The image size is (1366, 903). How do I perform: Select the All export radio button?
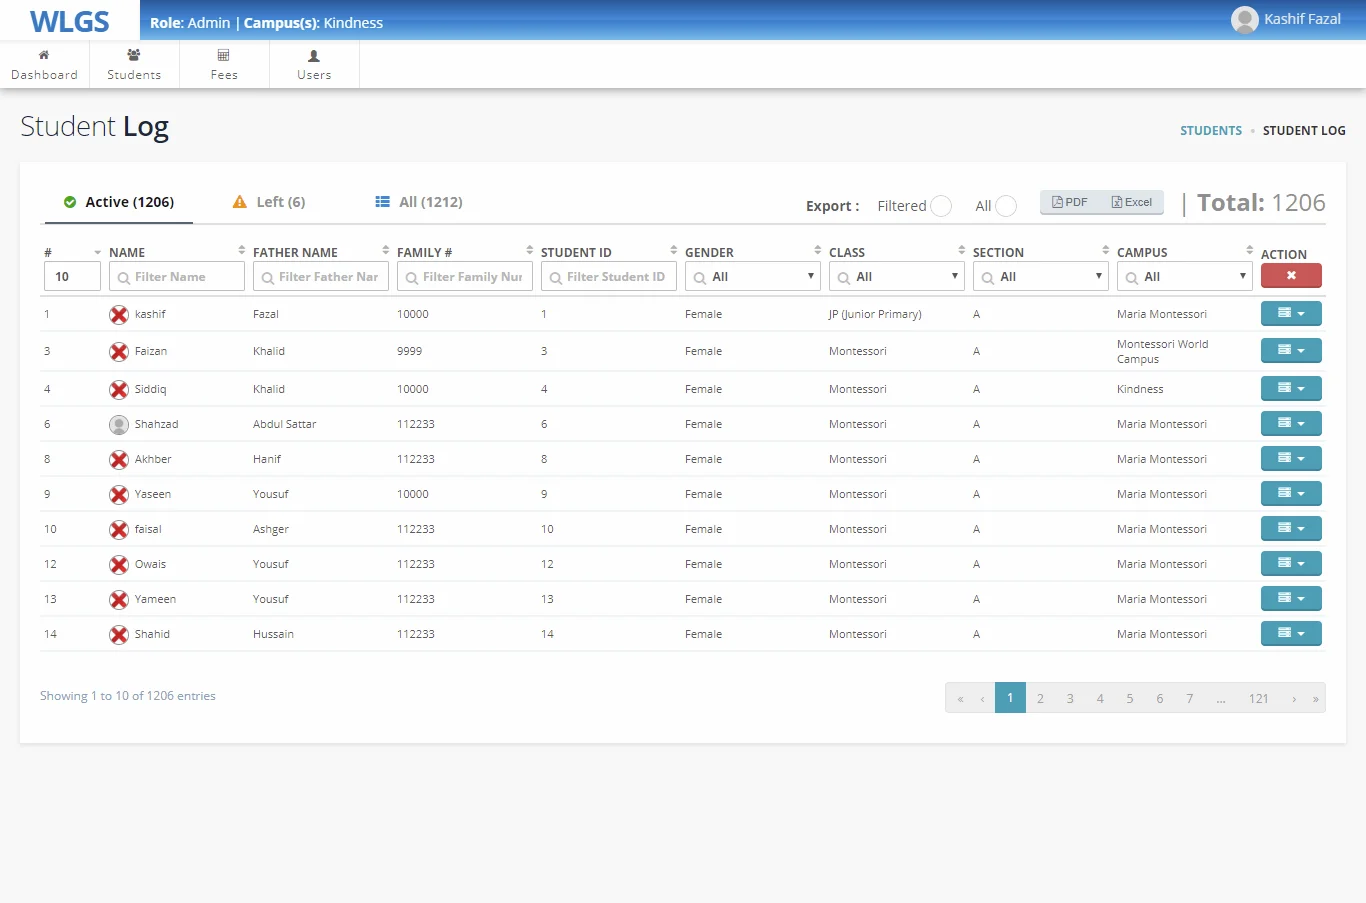pos(1006,206)
